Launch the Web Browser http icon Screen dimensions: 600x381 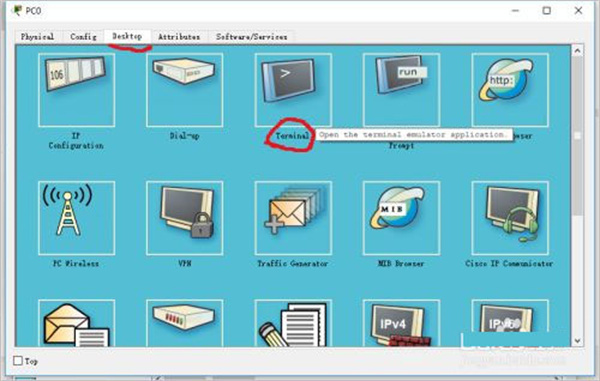[x=510, y=90]
